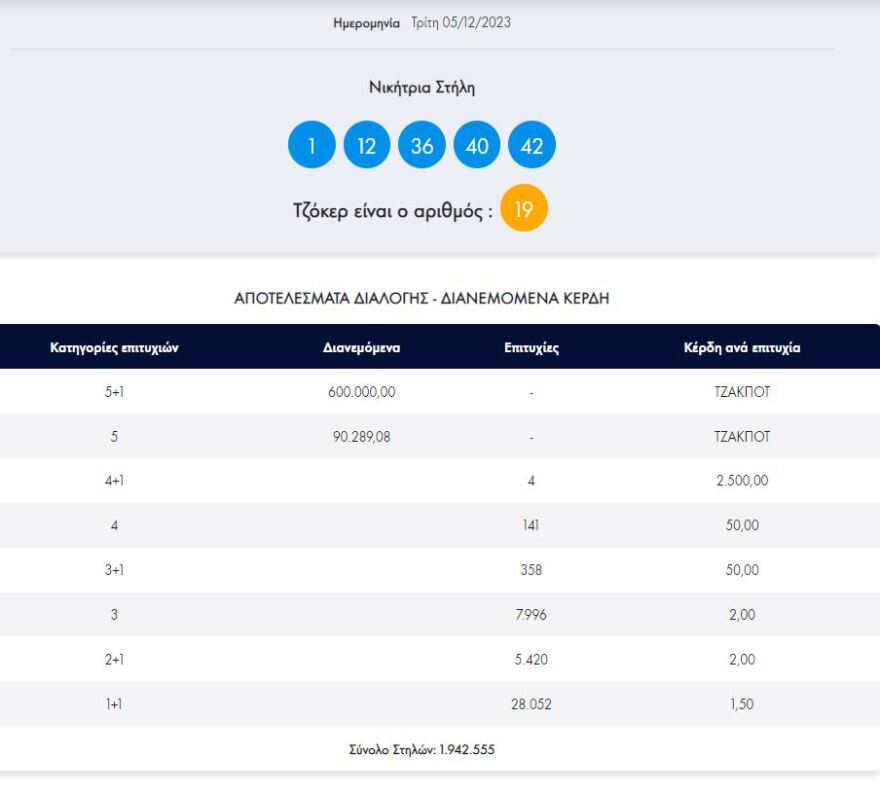Click winning number ball 36
The image size is (880, 791).
[422, 146]
